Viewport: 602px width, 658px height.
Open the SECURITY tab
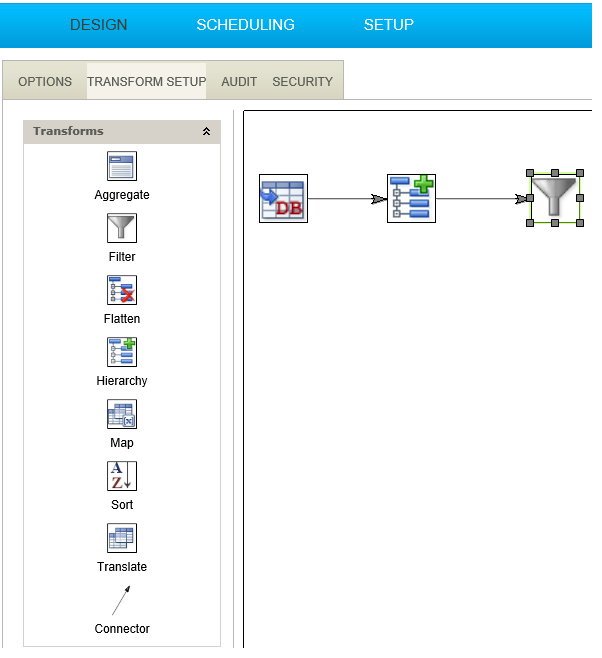pyautogui.click(x=302, y=82)
